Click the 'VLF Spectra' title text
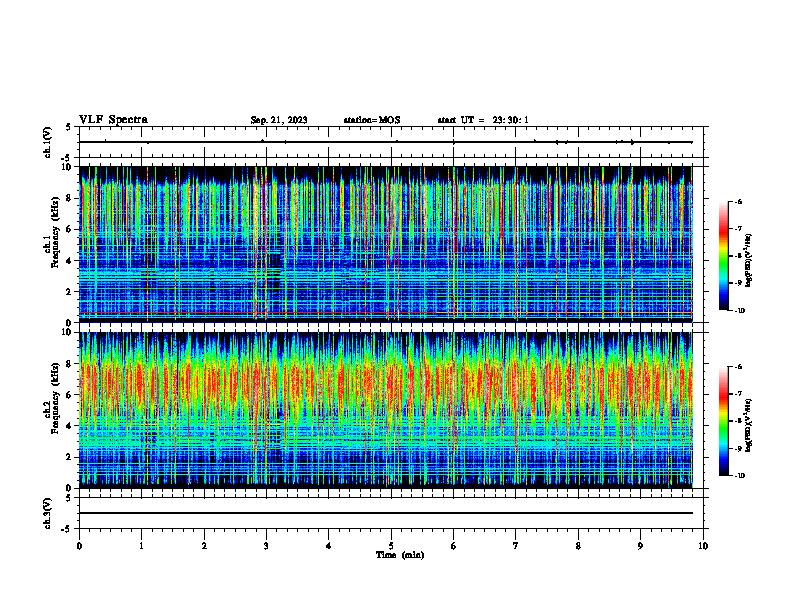Viewport: 792px width, 612px height. [114, 120]
